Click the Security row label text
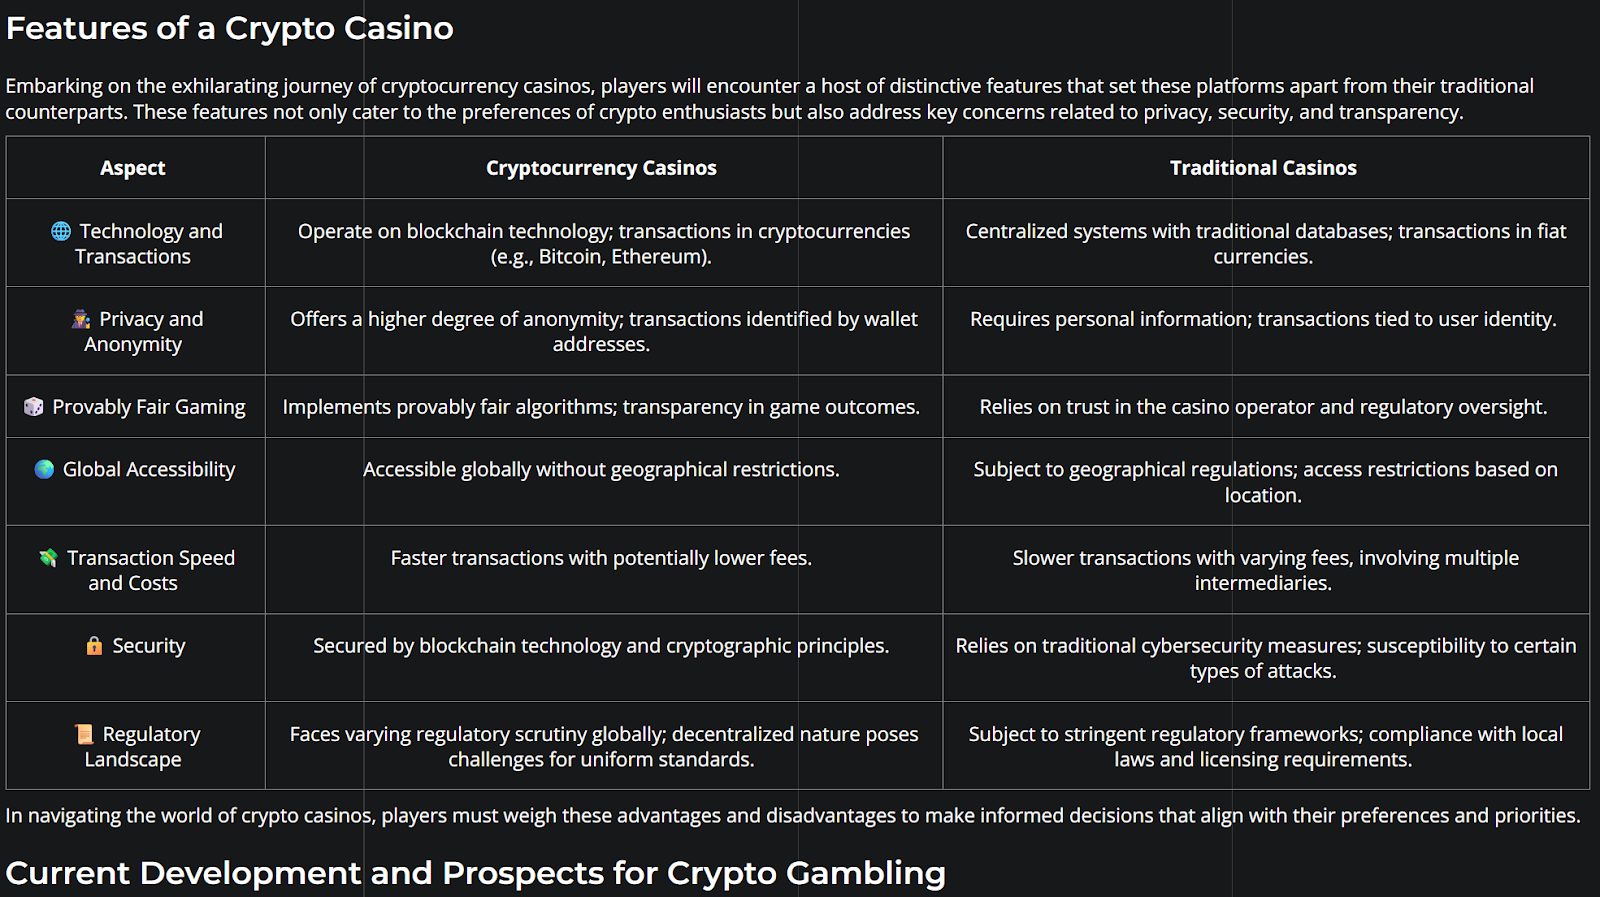1600x897 pixels. 149,646
